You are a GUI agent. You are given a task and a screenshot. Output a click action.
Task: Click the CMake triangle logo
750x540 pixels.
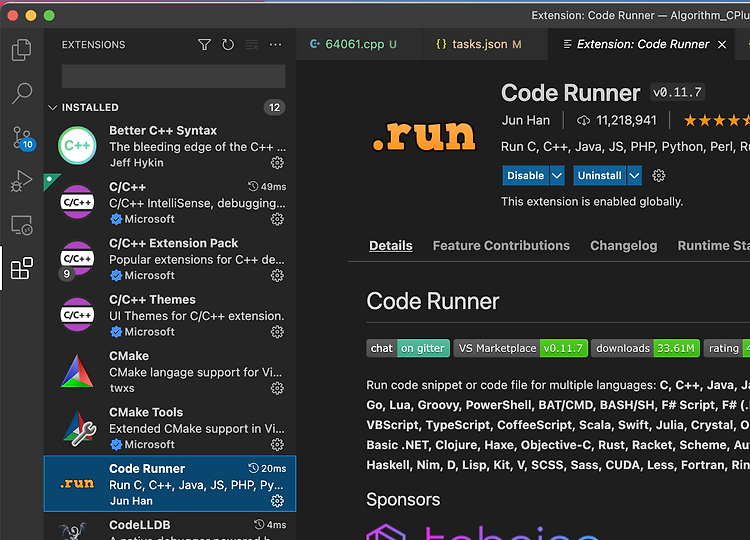[77, 371]
